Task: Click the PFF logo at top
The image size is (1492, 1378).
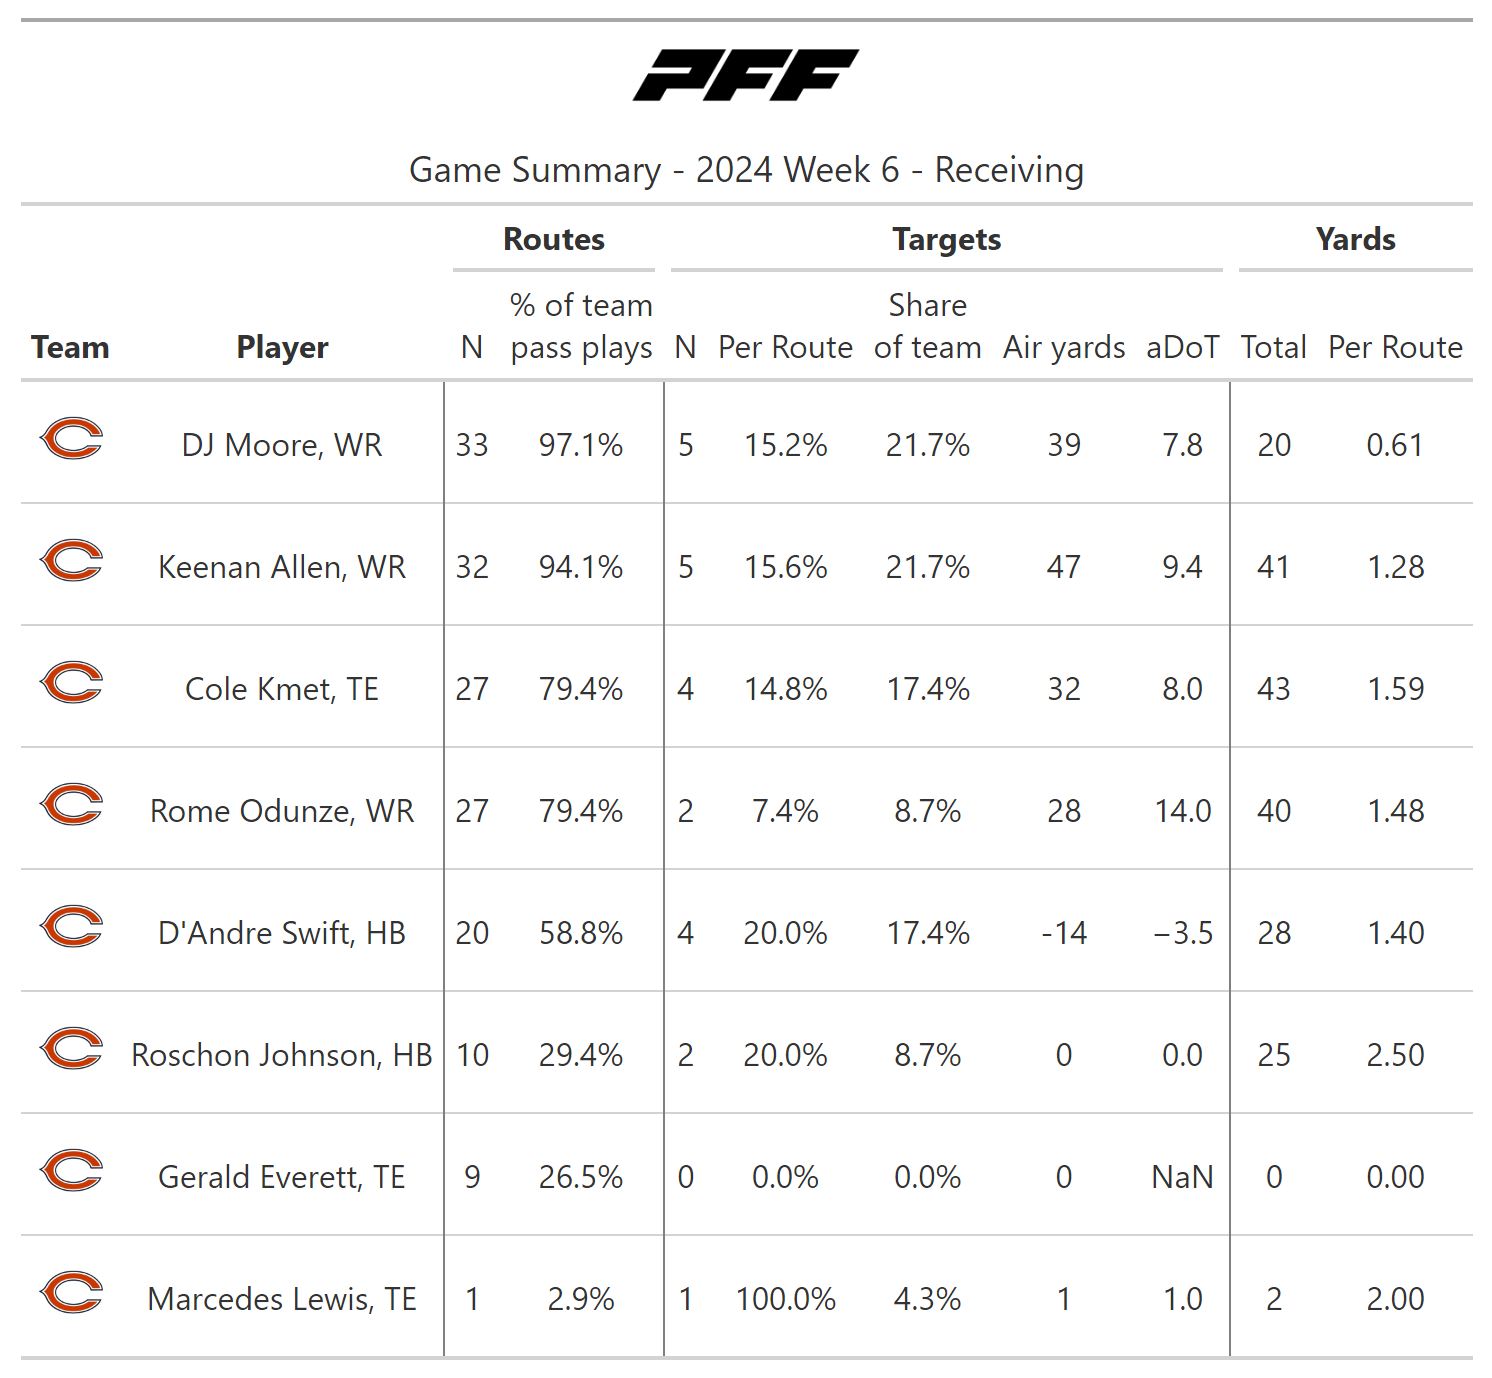Action: [745, 75]
